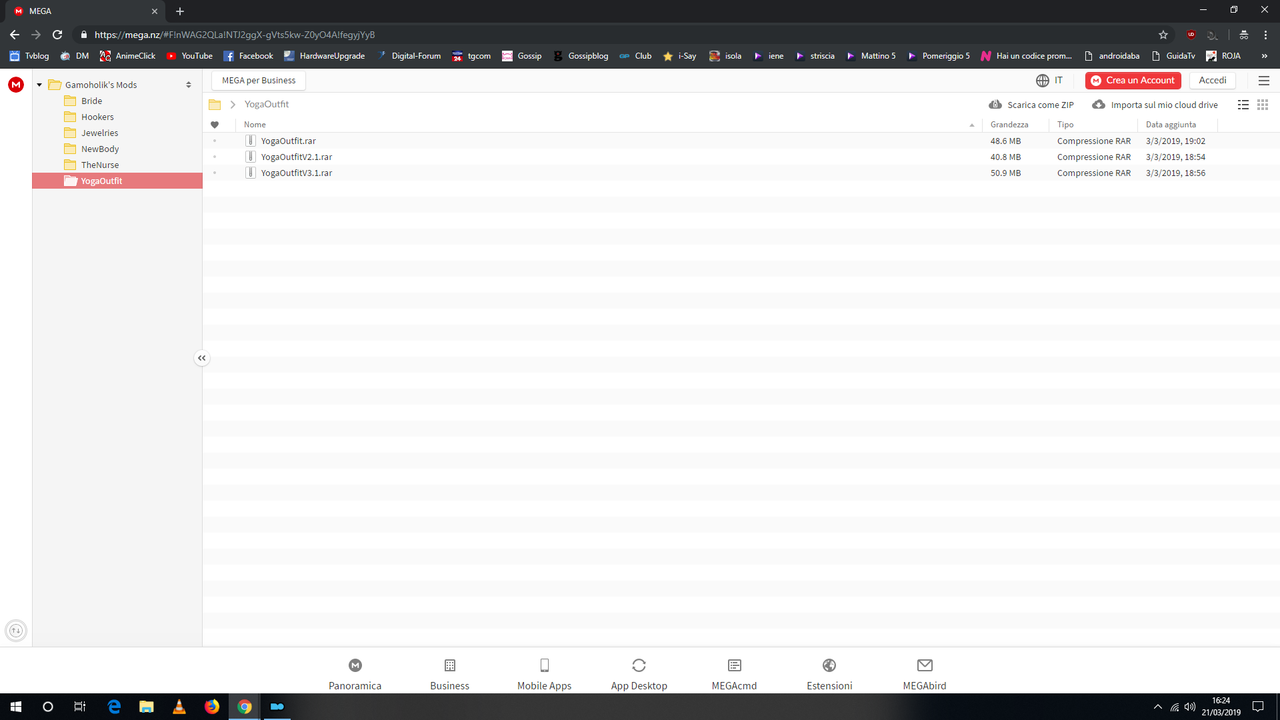Open VLC from the taskbar
1280x720 pixels.
coord(179,706)
